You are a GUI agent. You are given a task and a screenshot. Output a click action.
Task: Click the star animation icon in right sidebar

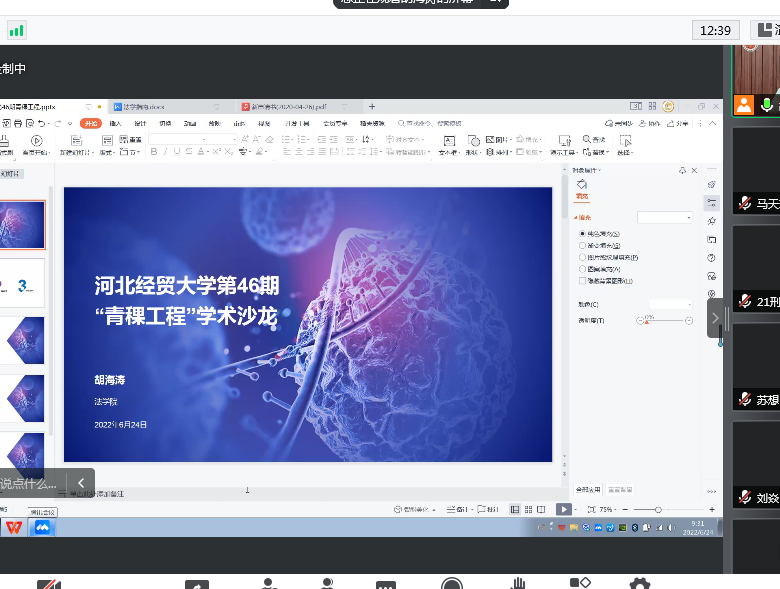click(x=712, y=221)
